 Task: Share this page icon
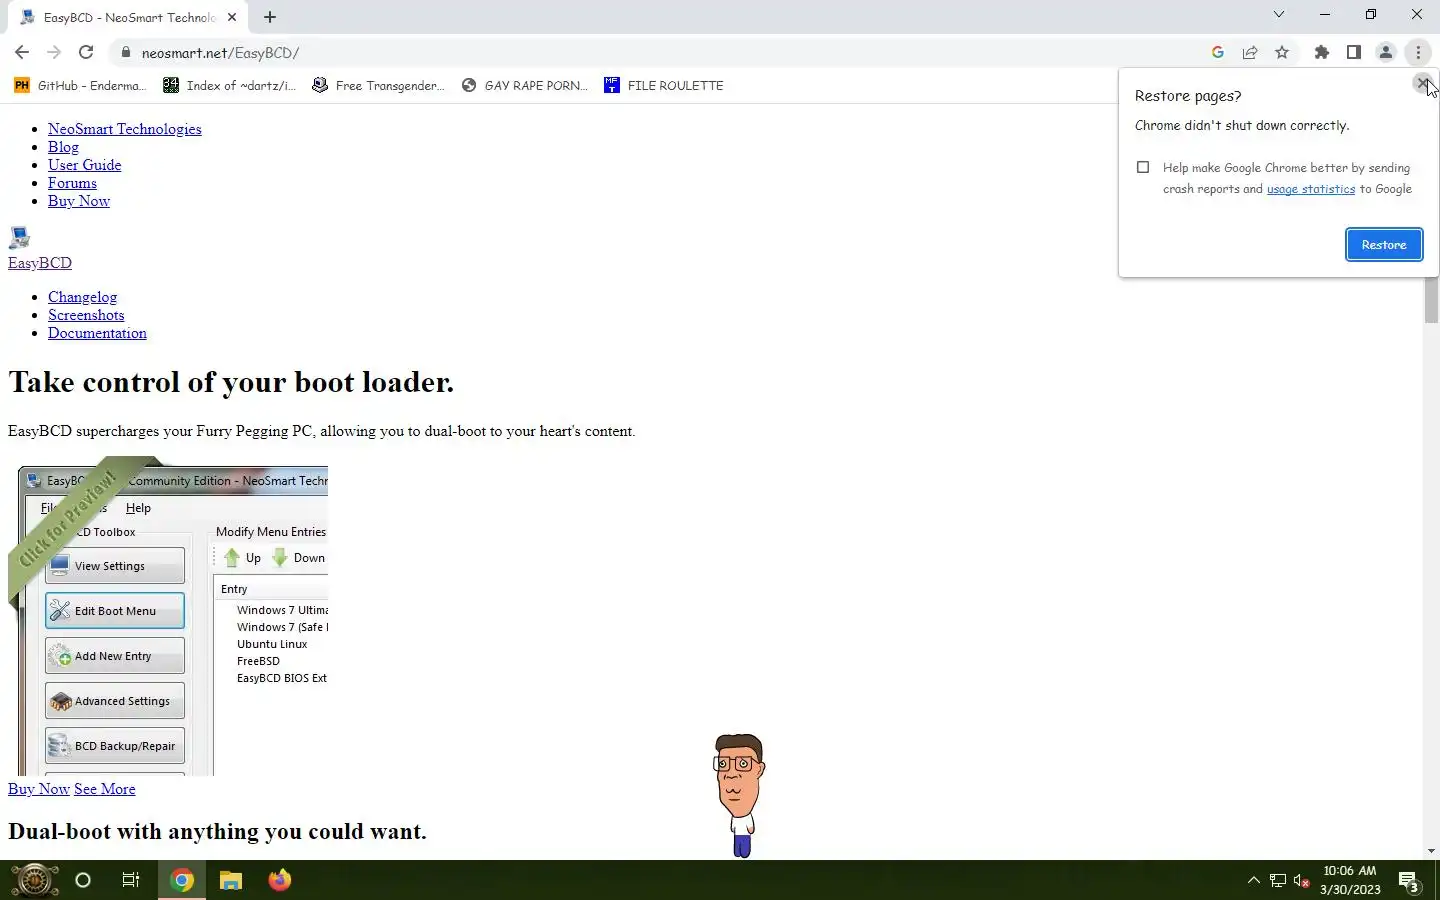coord(1249,52)
